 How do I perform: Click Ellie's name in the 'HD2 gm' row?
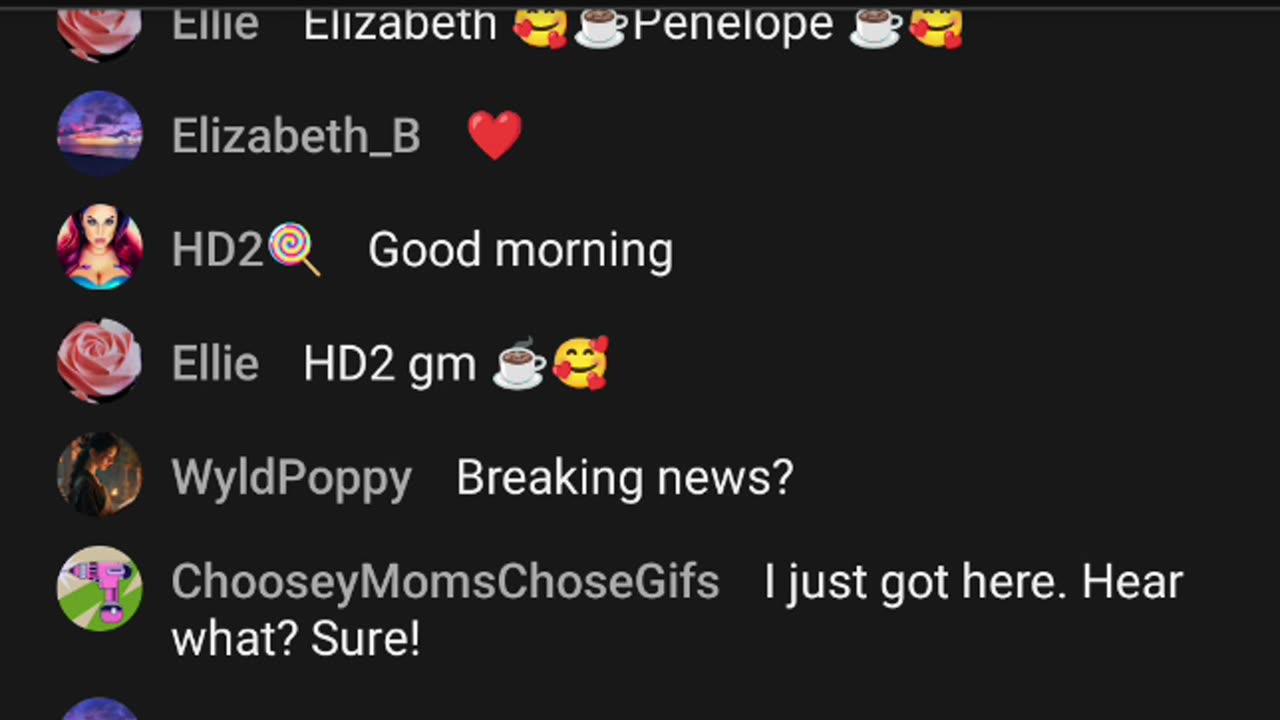tap(215, 363)
